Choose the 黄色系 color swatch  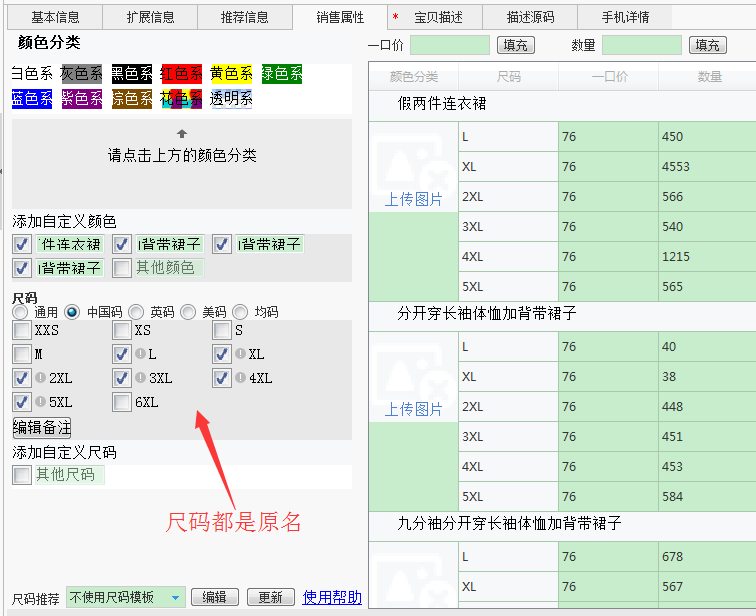231,74
